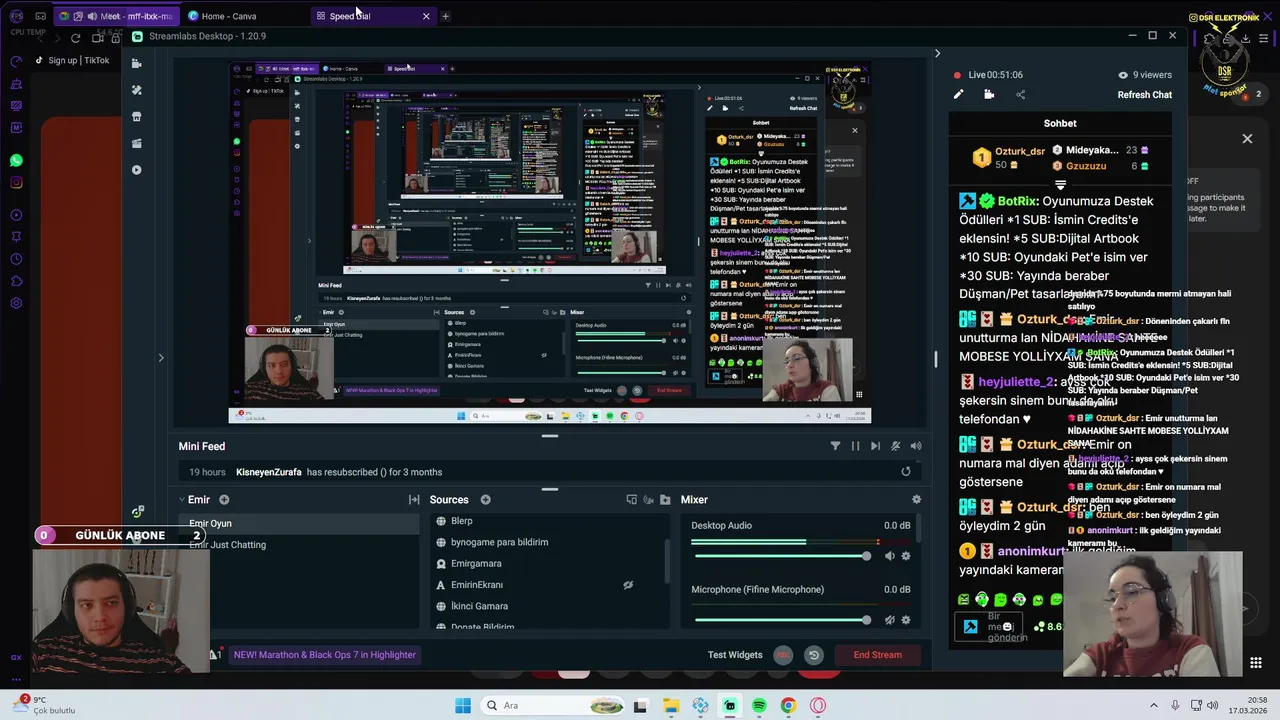Open the scene transitions icon next to Emir

click(x=414, y=500)
